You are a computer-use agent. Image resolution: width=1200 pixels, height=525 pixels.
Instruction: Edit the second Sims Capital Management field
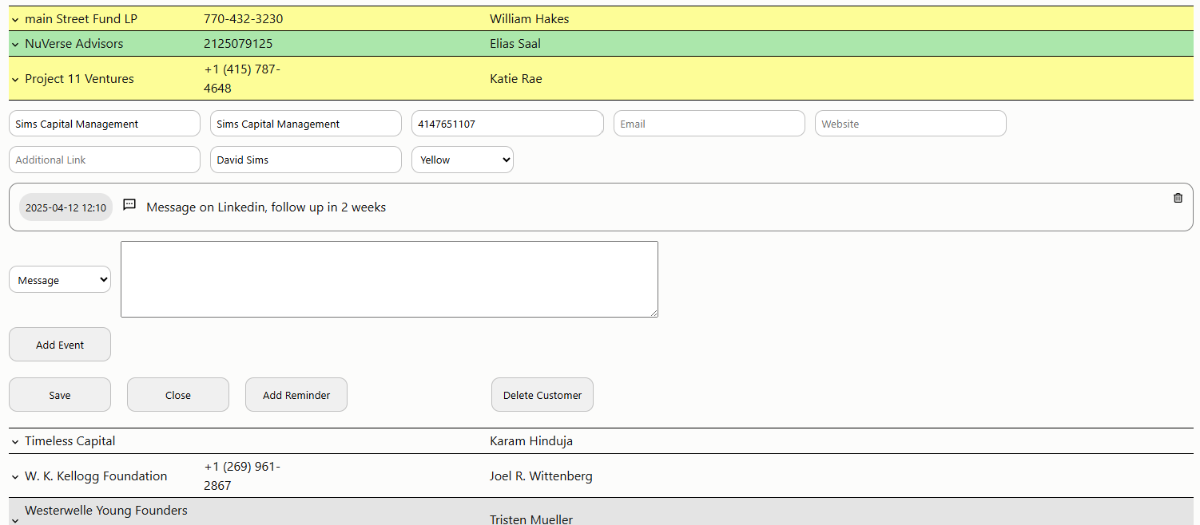click(306, 124)
